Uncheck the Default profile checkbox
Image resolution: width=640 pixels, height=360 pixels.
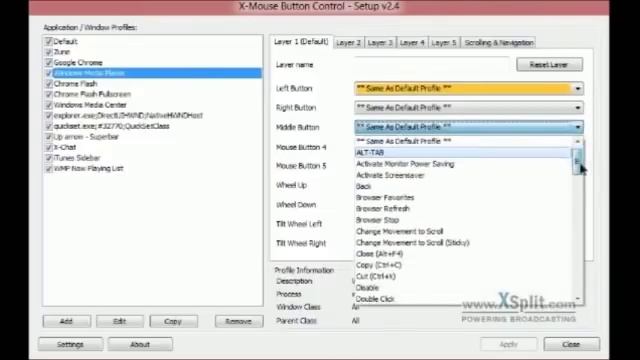coord(49,41)
